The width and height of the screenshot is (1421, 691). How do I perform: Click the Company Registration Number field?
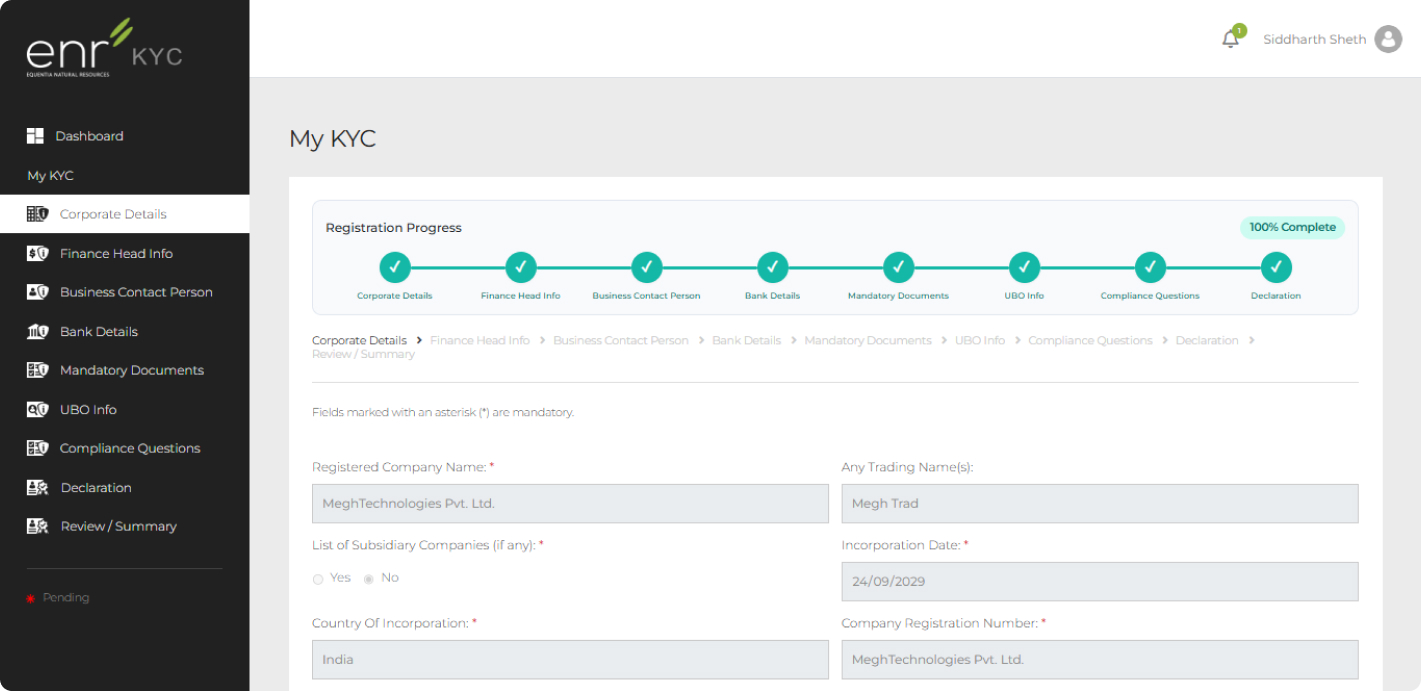pyautogui.click(x=1100, y=659)
